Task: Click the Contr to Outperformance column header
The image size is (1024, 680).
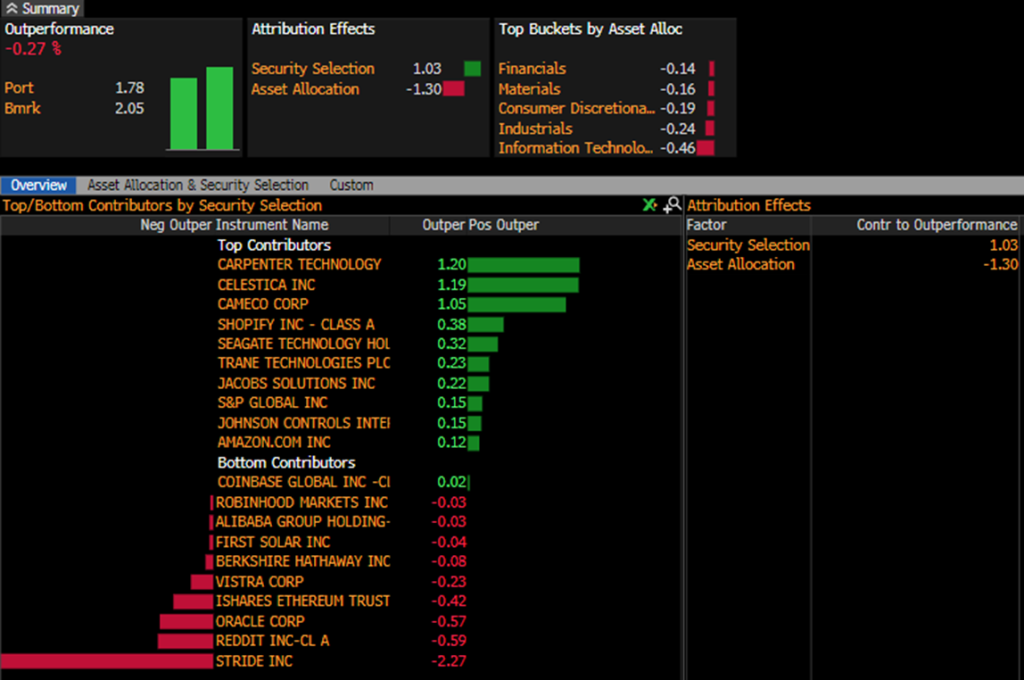Action: 936,225
